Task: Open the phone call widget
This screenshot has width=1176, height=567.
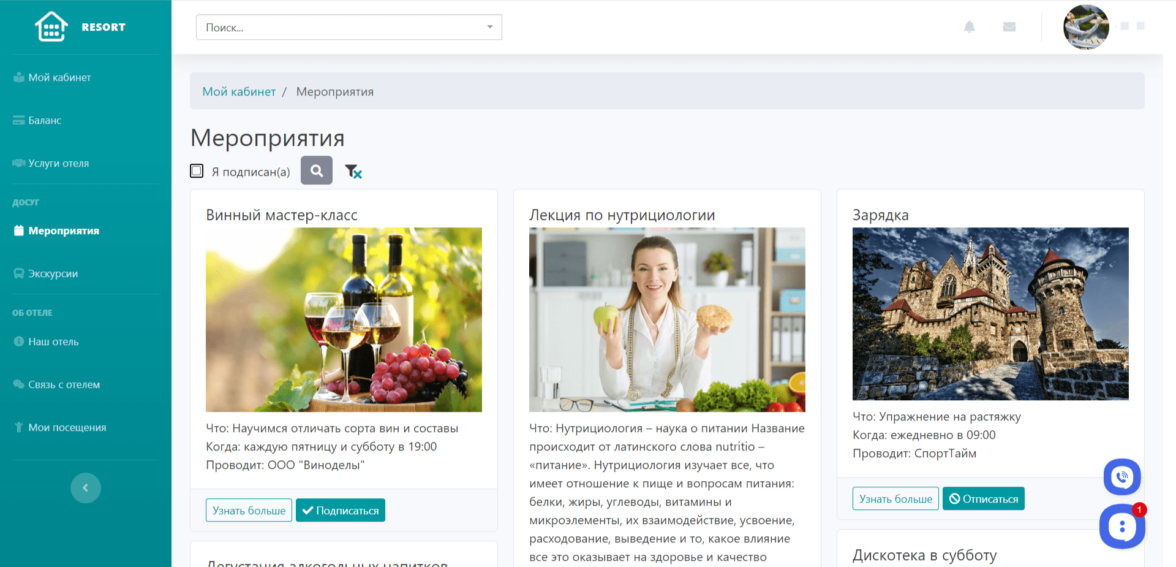Action: point(1122,477)
